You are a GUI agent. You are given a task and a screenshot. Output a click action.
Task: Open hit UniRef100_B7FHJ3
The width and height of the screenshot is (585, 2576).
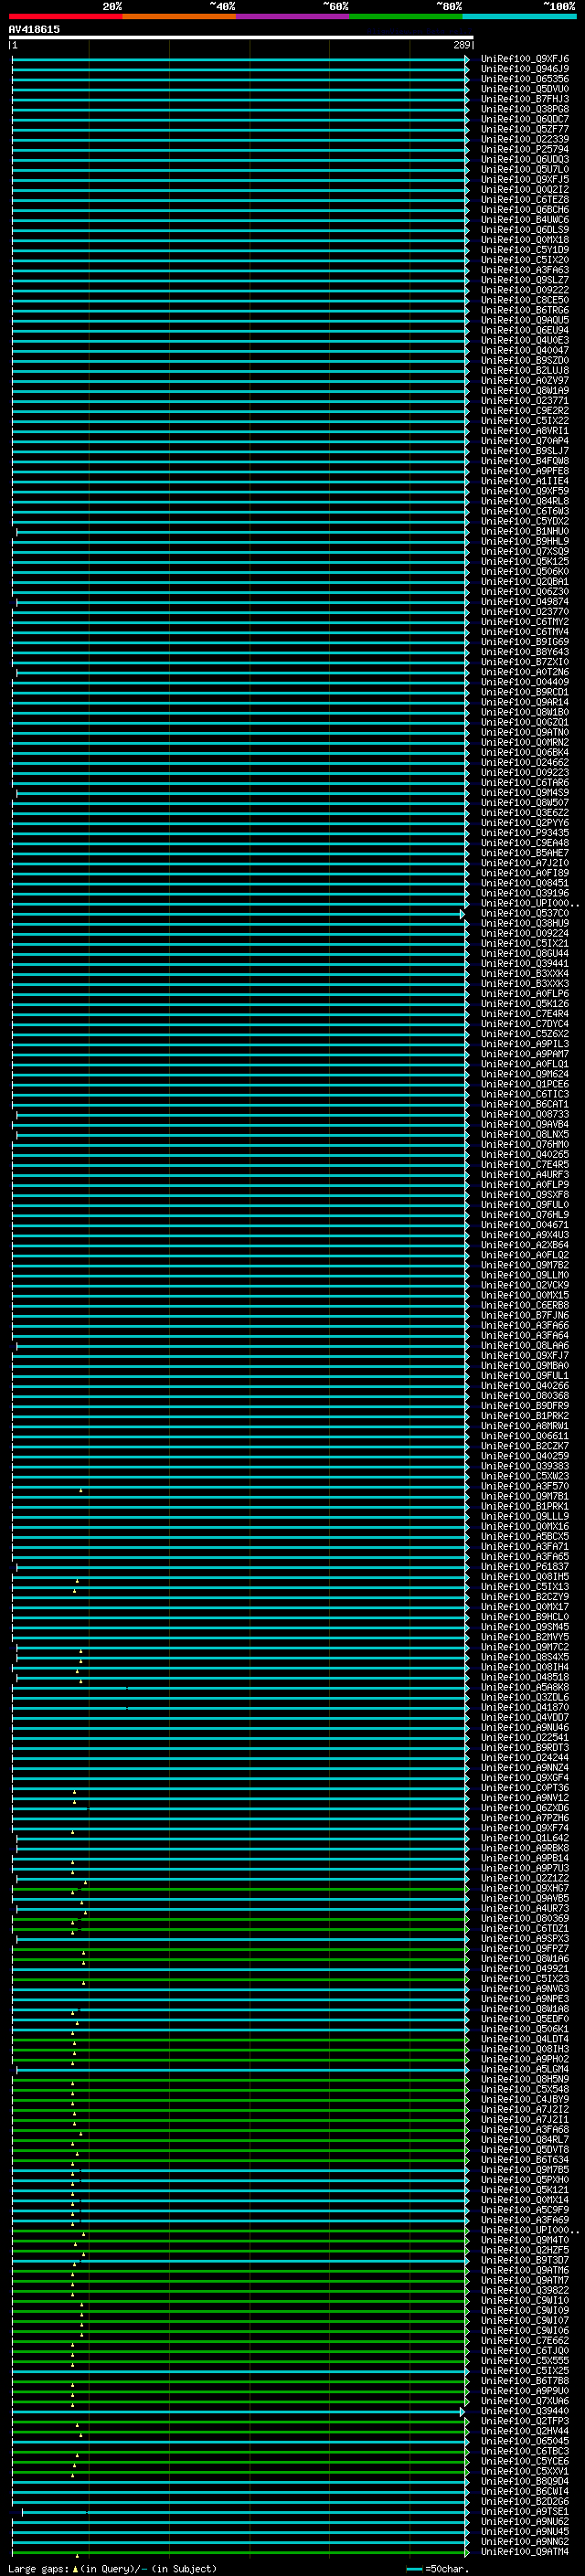[x=525, y=99]
